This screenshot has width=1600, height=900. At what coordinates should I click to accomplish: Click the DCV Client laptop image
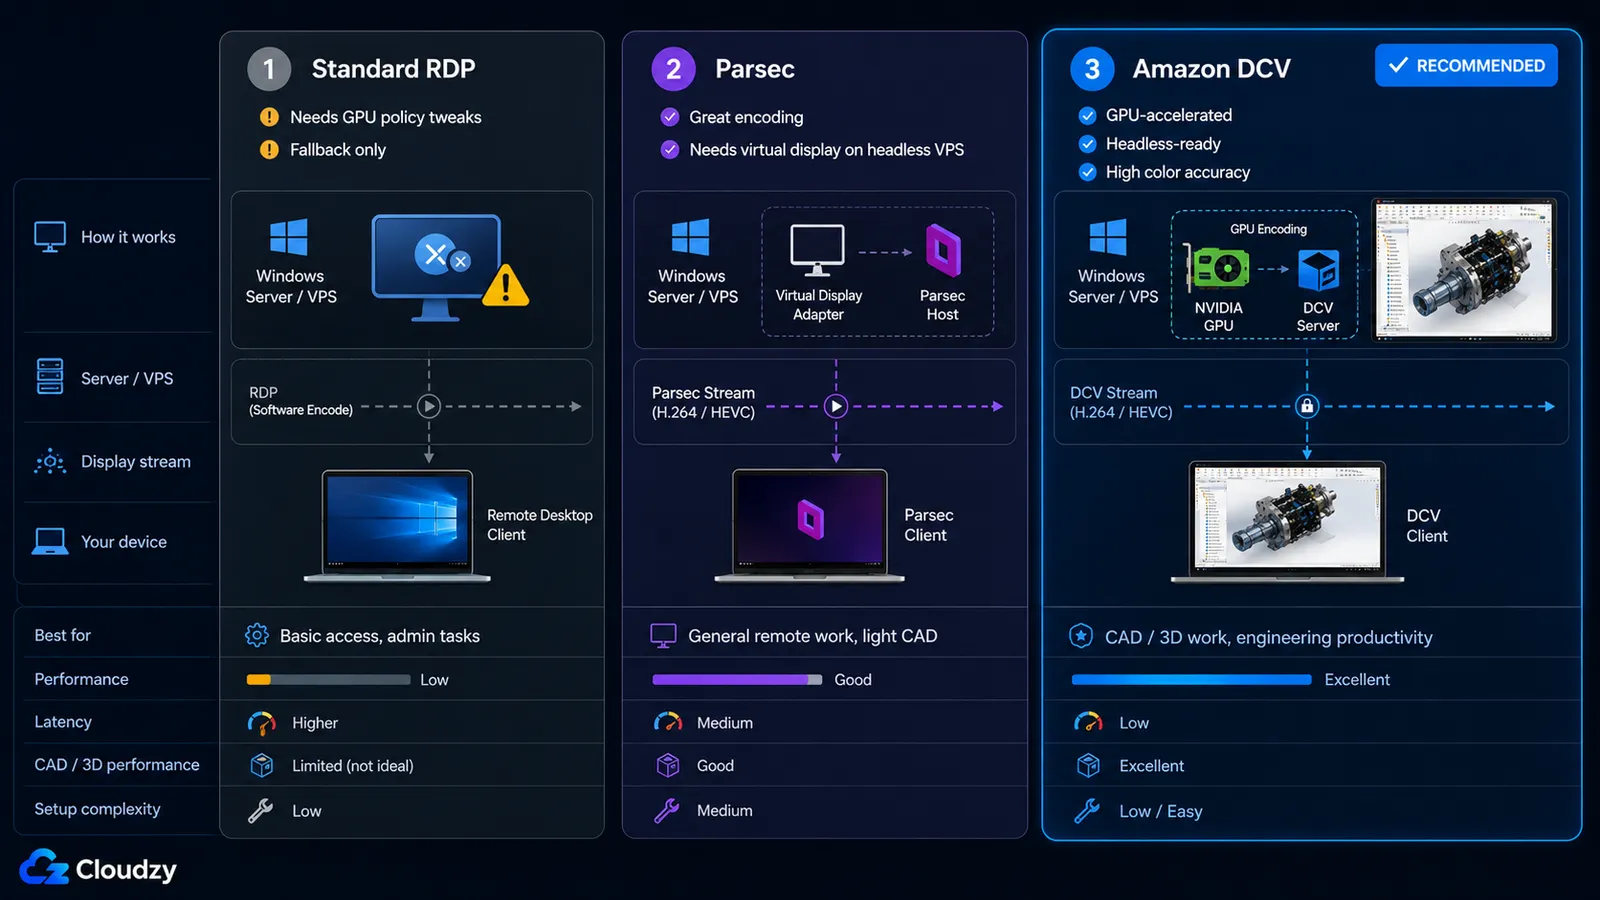tap(1287, 521)
